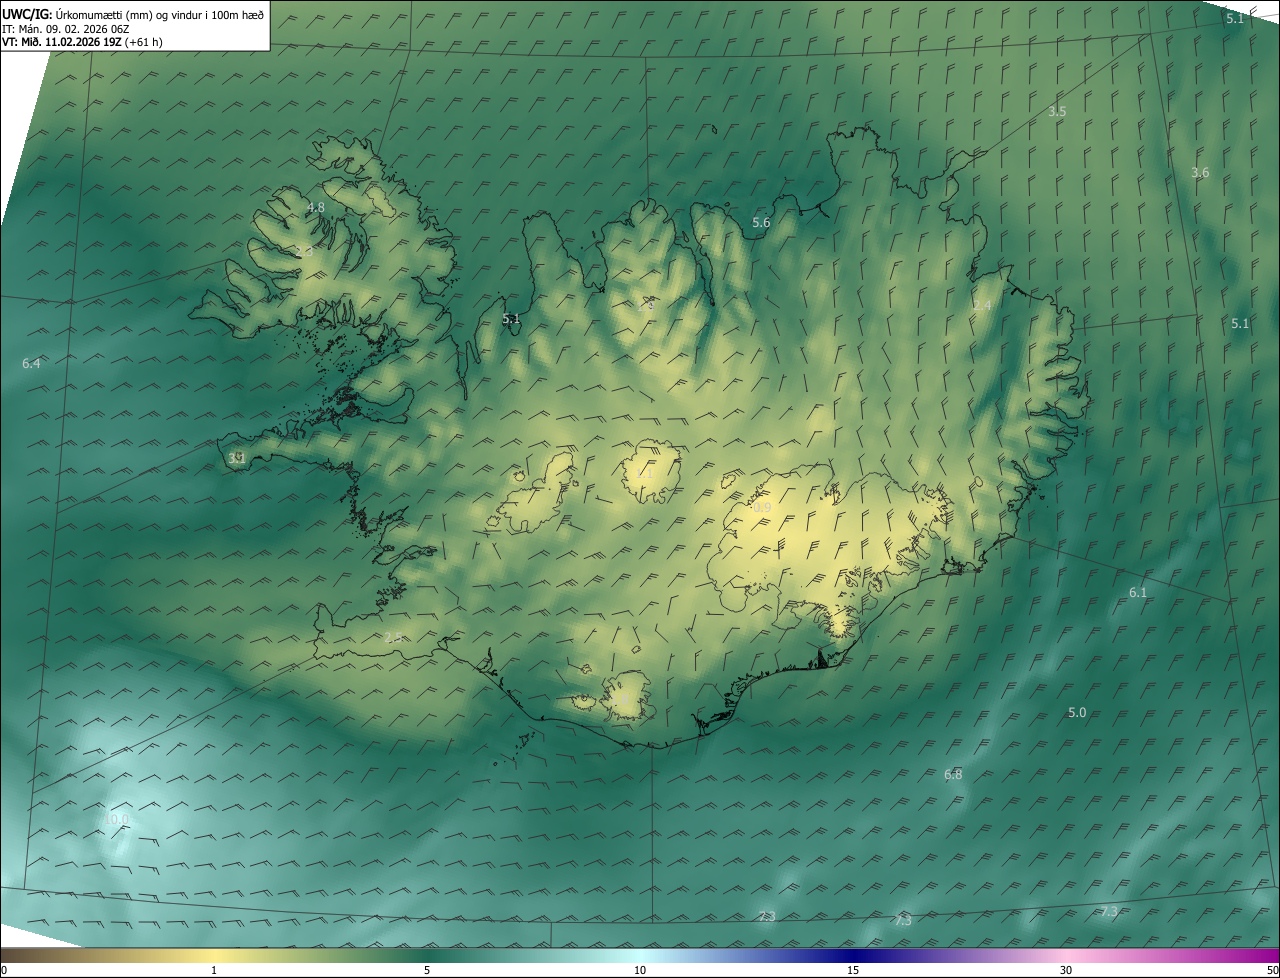
Task: Click the "0.9" value over the glacier
Action: coord(762,508)
